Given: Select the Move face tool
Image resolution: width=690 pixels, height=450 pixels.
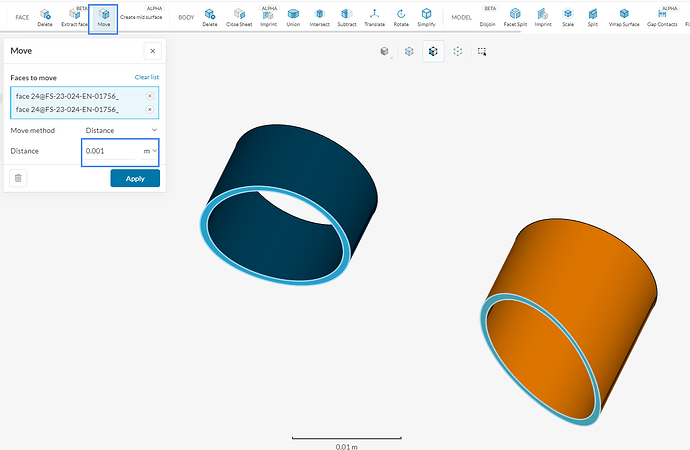Looking at the screenshot, I should pos(103,16).
